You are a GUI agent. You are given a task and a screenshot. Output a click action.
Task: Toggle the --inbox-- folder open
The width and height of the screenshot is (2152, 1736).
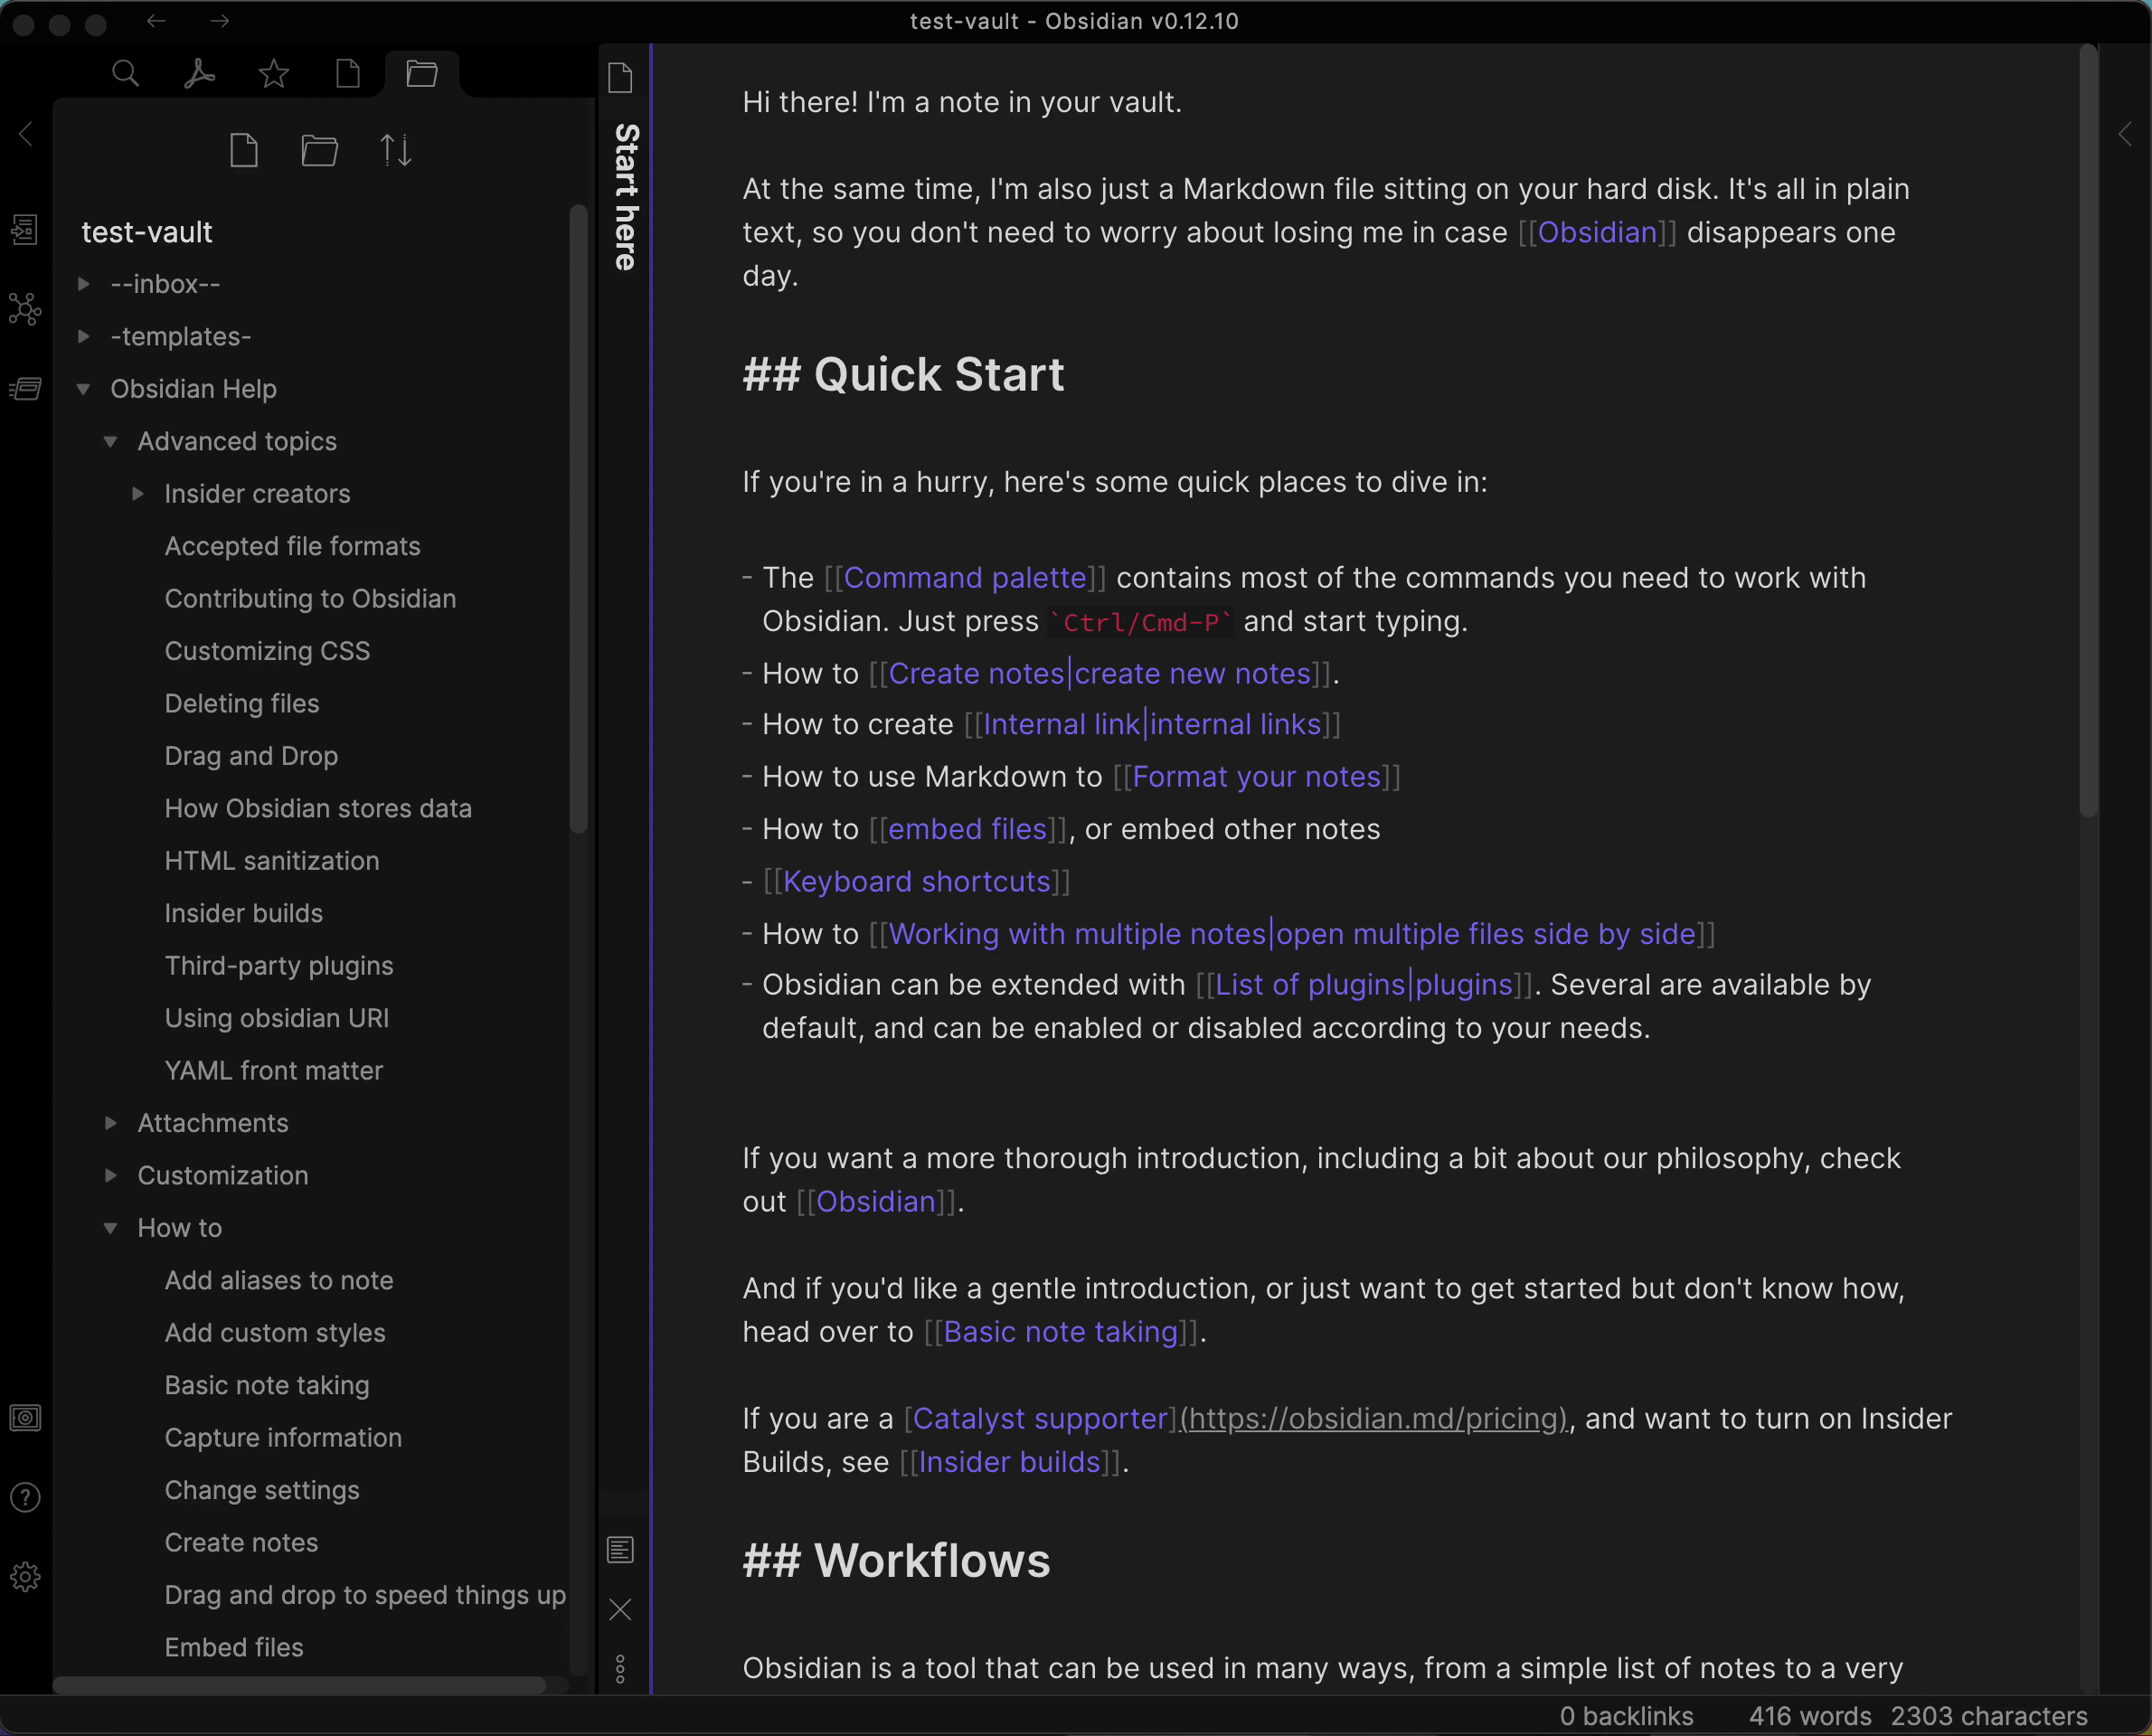83,282
